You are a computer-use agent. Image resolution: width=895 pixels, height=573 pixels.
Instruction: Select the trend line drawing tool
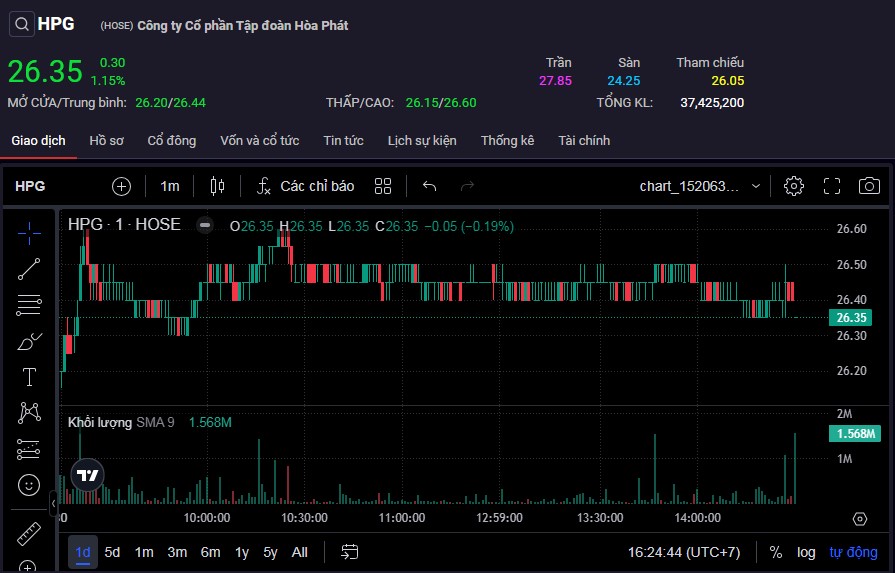click(x=29, y=268)
